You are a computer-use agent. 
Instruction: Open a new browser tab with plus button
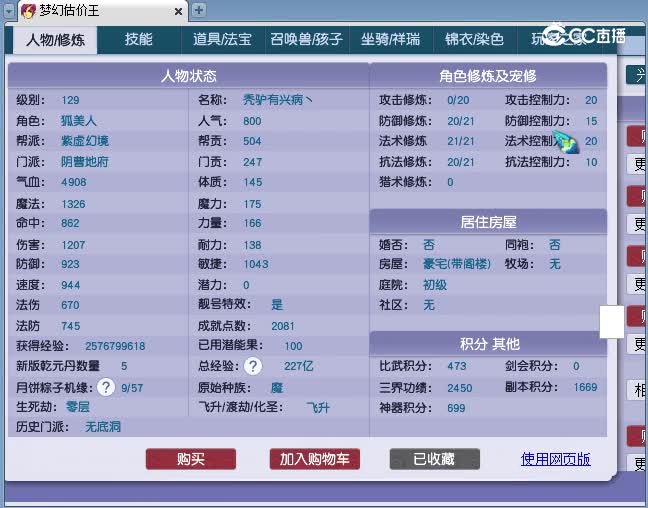pos(199,10)
